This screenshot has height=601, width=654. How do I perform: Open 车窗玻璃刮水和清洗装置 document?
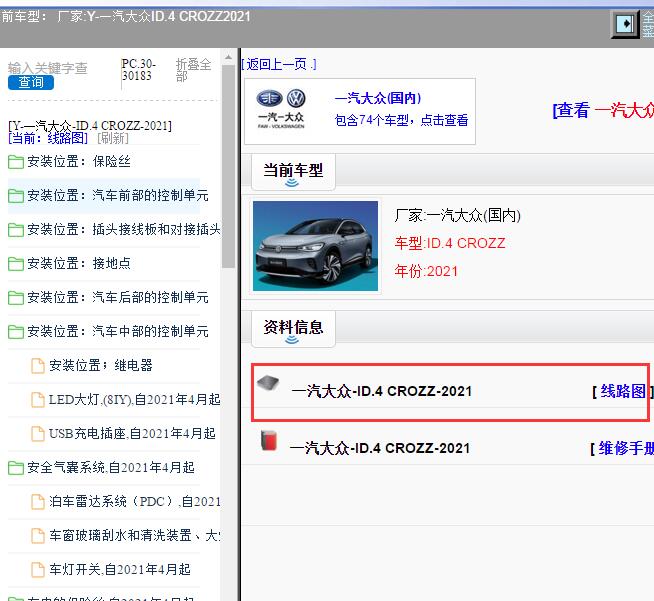tap(135, 536)
